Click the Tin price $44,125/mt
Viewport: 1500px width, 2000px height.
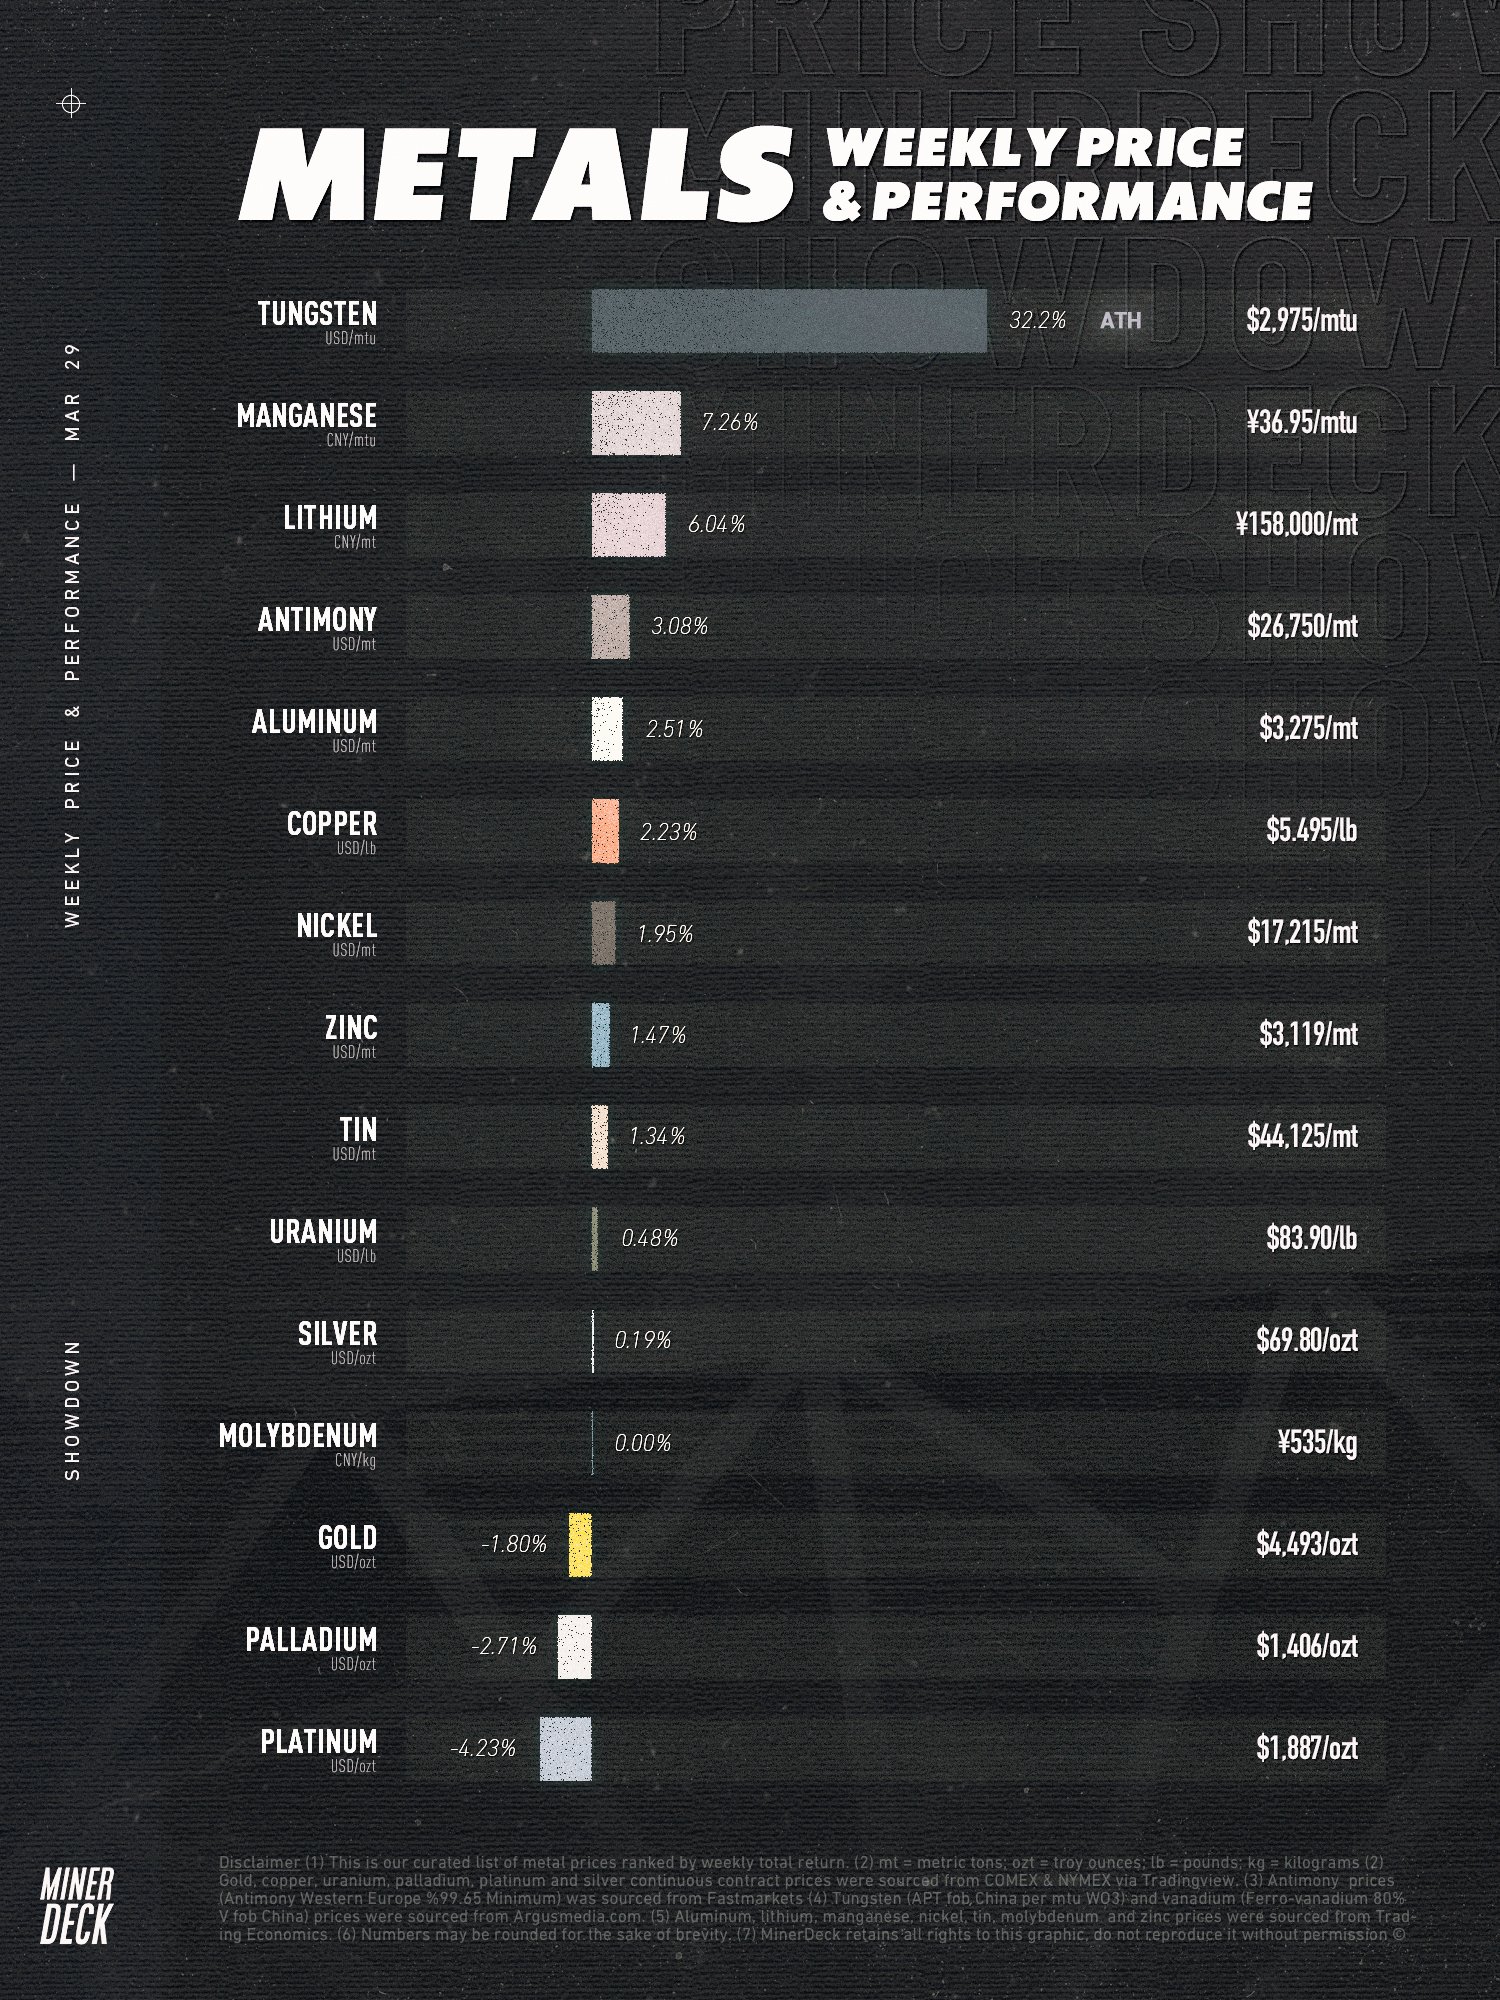pyautogui.click(x=1302, y=1136)
